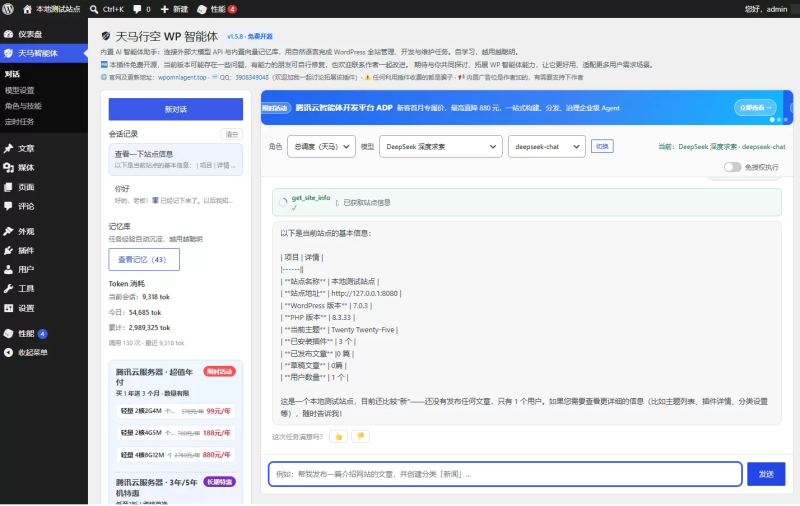Image resolution: width=800 pixels, height=506 pixels.
Task: Click into the chat message input field
Action: tap(505, 474)
